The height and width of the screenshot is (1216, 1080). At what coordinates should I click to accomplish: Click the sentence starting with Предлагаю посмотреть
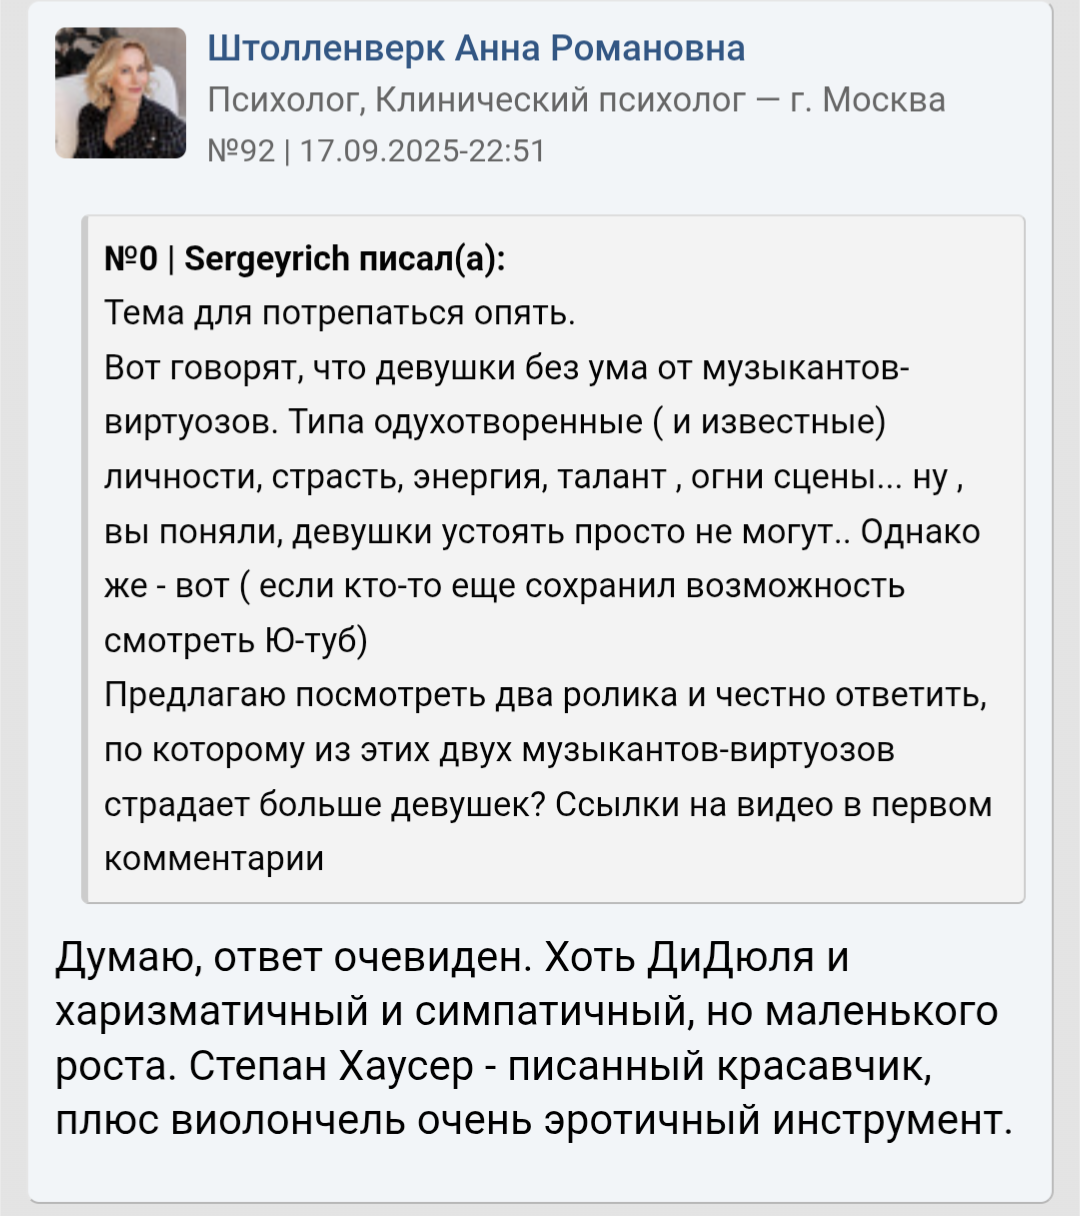(545, 695)
